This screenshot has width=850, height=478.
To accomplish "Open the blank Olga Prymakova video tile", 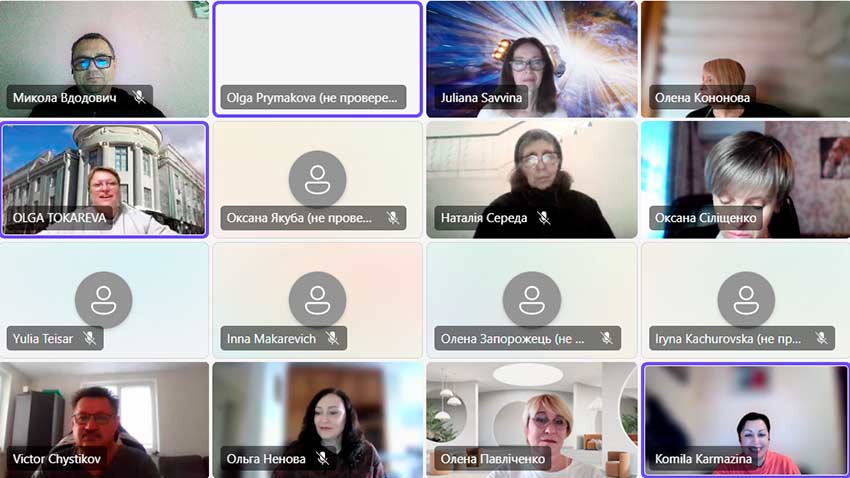I will pyautogui.click(x=318, y=59).
